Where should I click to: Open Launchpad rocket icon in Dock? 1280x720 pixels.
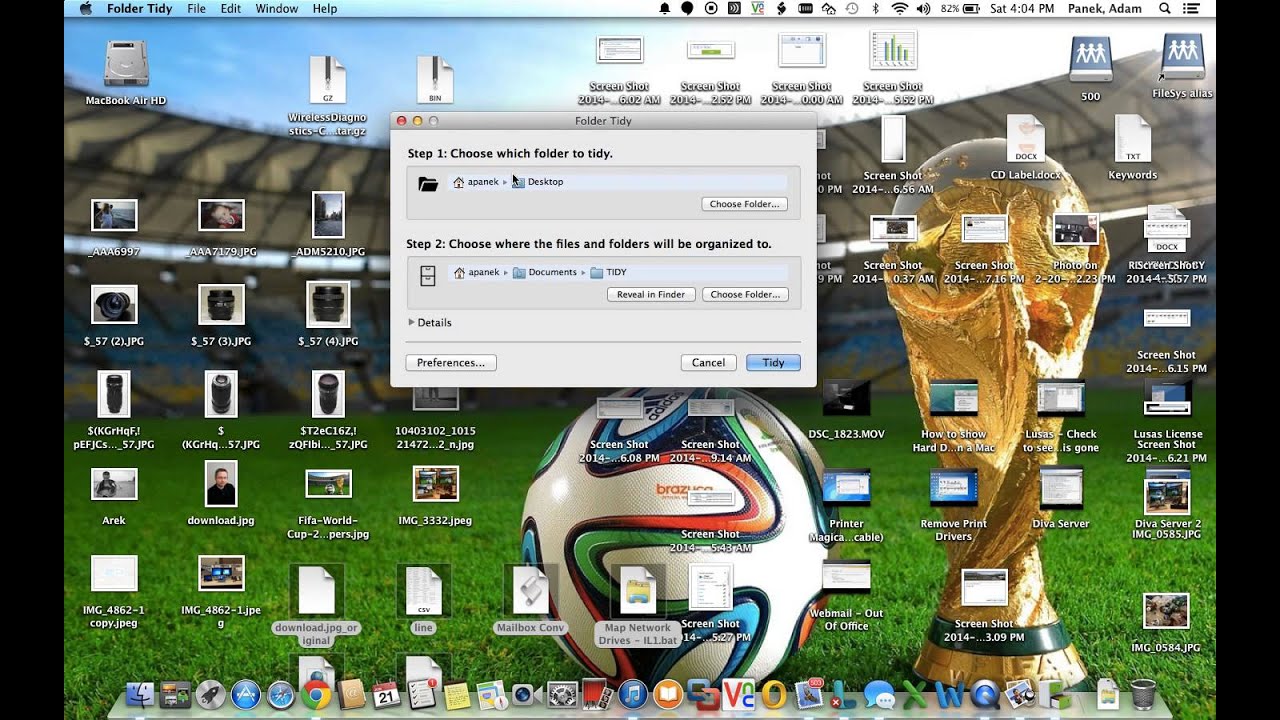210,695
